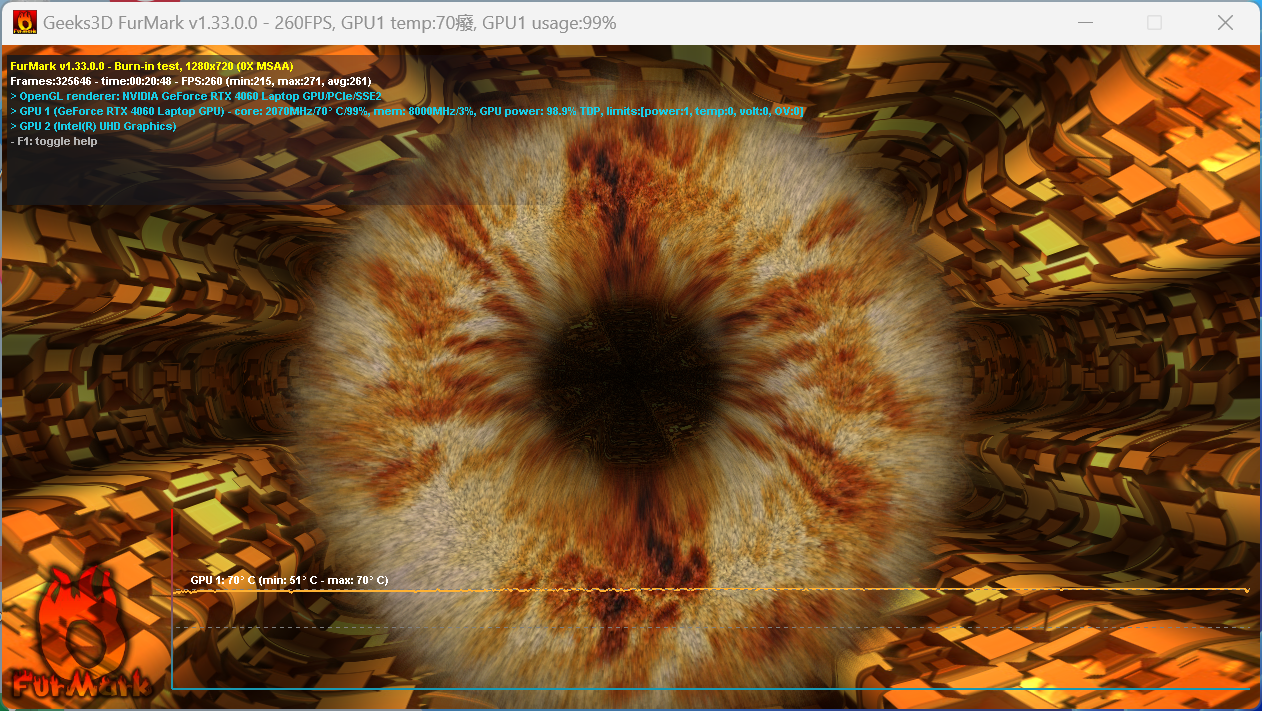Screen dimensions: 1262x711
Task: Click the FurMark flame logo in corner
Action: pyautogui.click(x=83, y=632)
